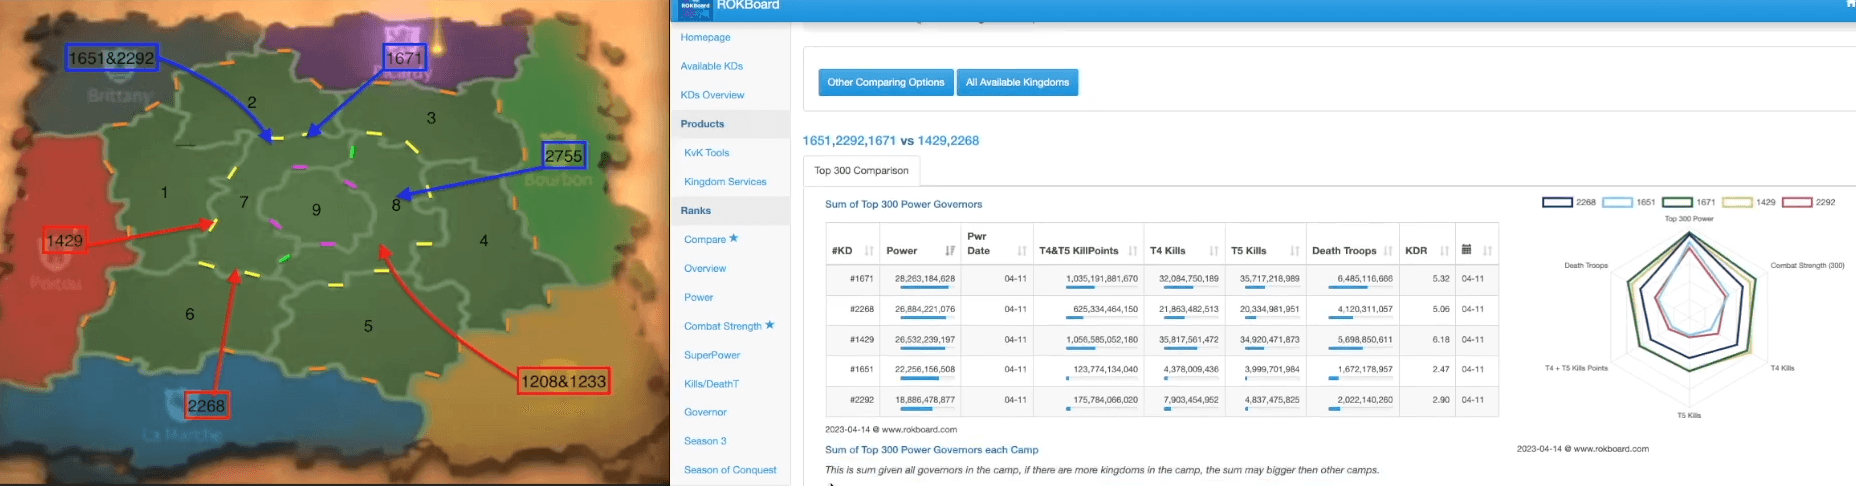Sort by T4&T5 KillPoints column arrows
This screenshot has width=1856, height=486.
click(x=1133, y=251)
